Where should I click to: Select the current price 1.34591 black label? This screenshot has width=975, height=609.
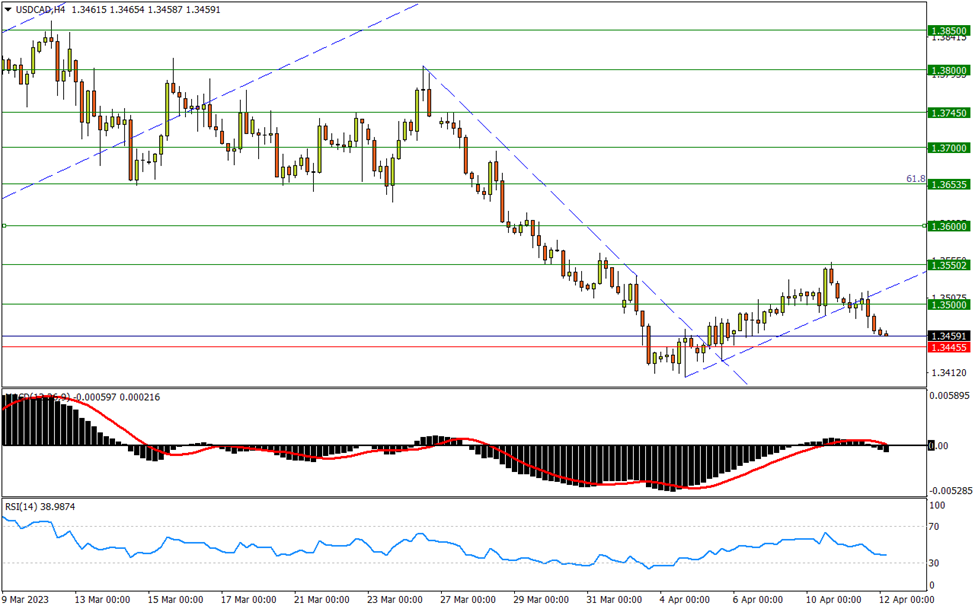(948, 335)
